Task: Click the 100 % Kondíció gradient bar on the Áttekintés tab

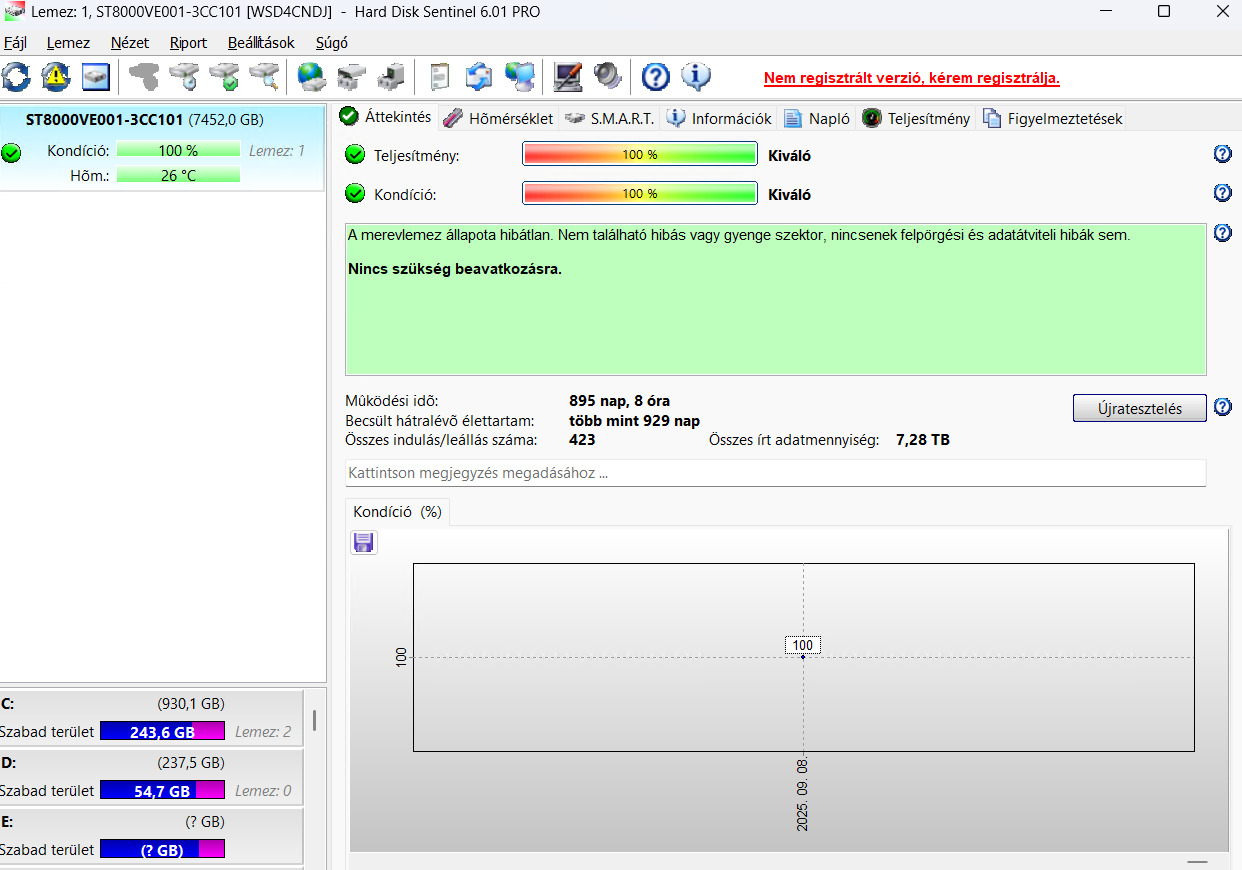Action: (640, 194)
